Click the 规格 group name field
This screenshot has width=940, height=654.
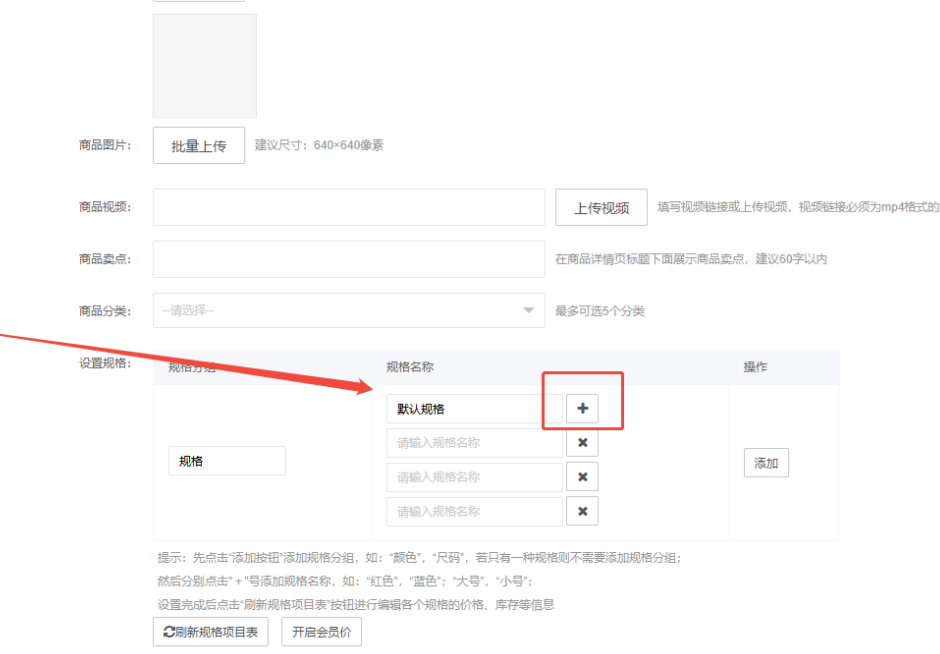tap(227, 461)
